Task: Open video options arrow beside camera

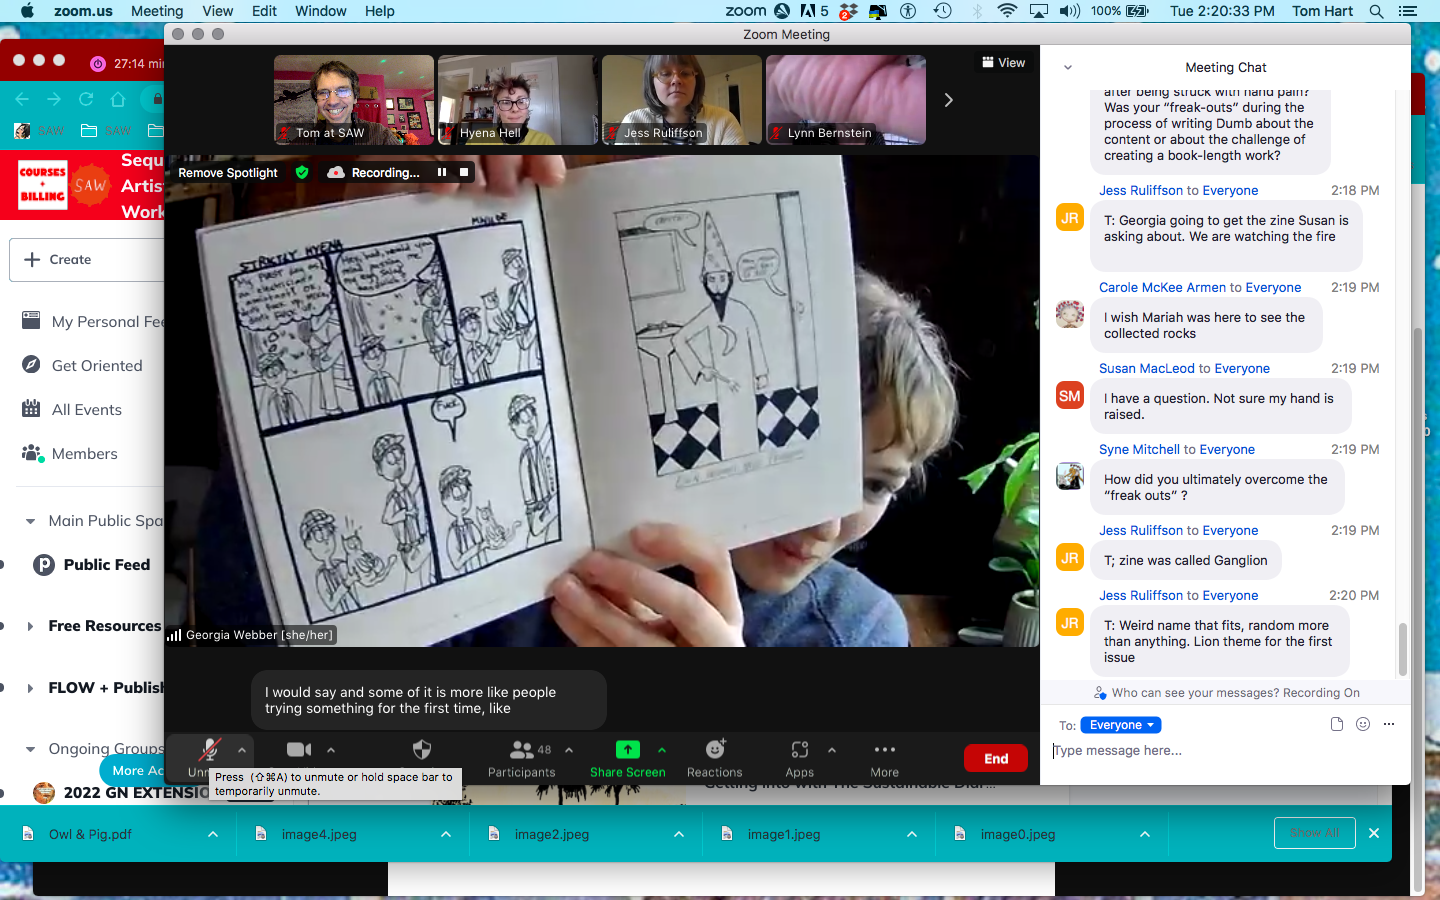Action: (x=331, y=750)
